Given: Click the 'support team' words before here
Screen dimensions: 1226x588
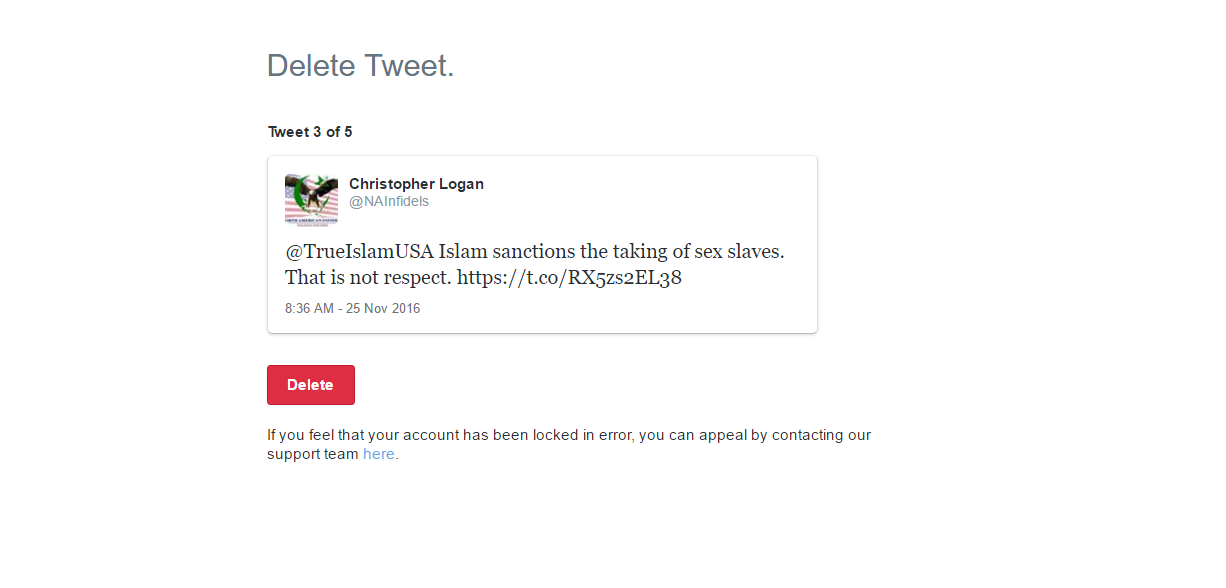Looking at the screenshot, I should (312, 454).
